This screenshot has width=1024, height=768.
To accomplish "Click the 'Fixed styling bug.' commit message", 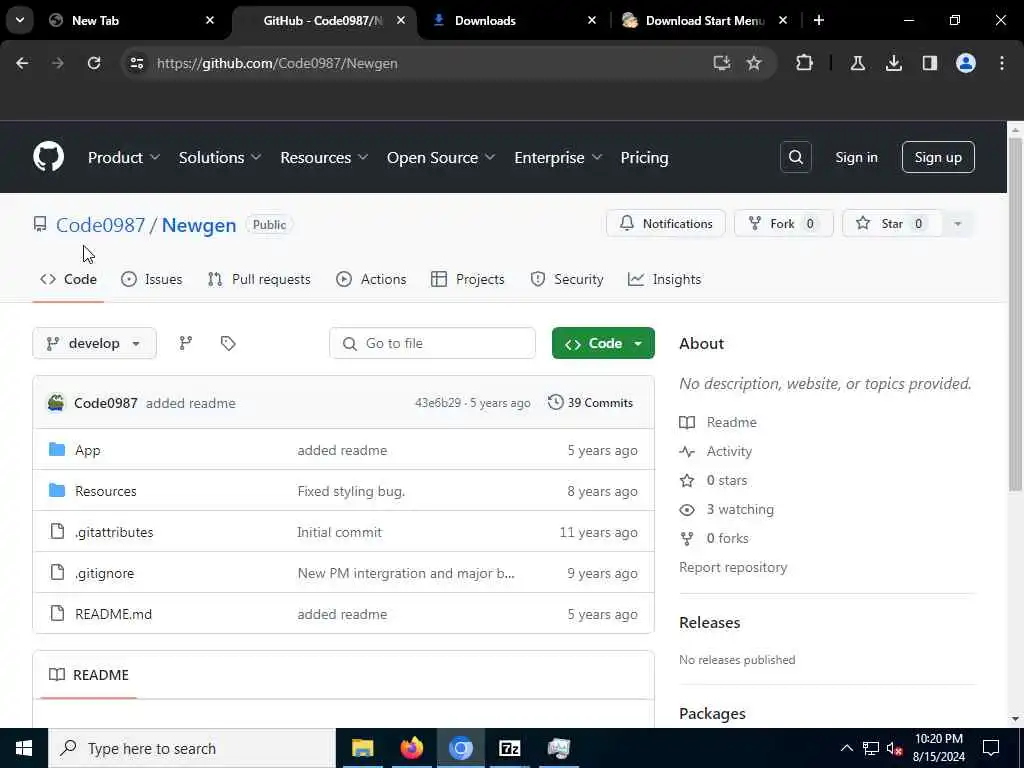I will click(x=351, y=491).
